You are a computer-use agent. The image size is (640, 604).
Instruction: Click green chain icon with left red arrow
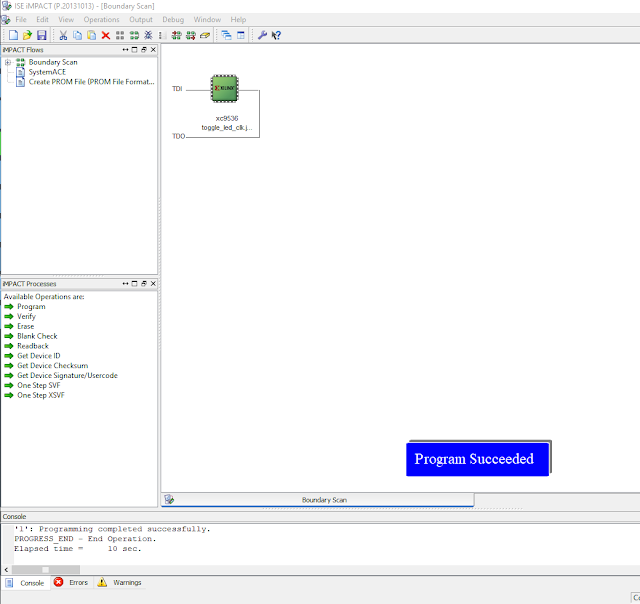(x=176, y=35)
